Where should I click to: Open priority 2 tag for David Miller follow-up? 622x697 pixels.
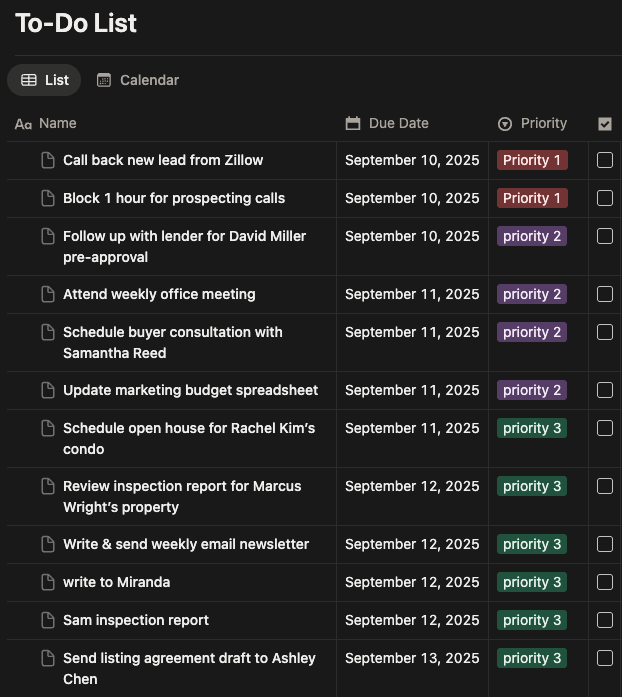click(532, 236)
